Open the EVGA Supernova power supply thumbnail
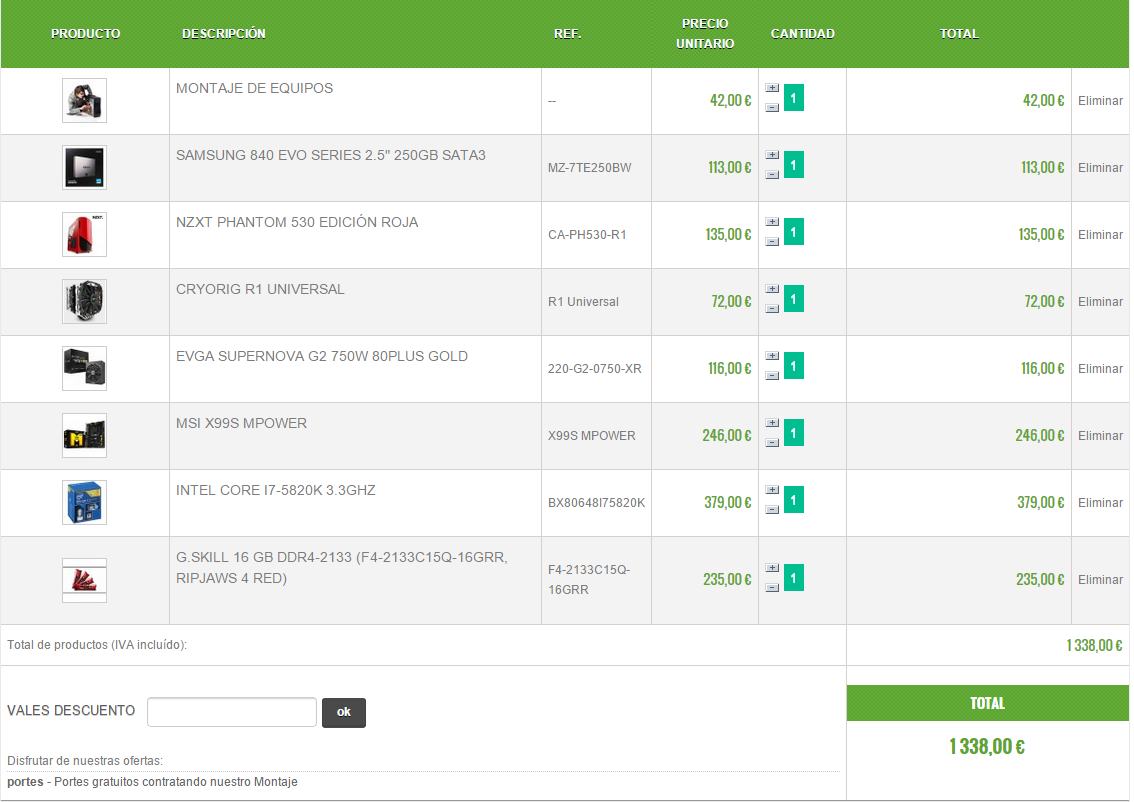The width and height of the screenshot is (1134, 802). (84, 369)
